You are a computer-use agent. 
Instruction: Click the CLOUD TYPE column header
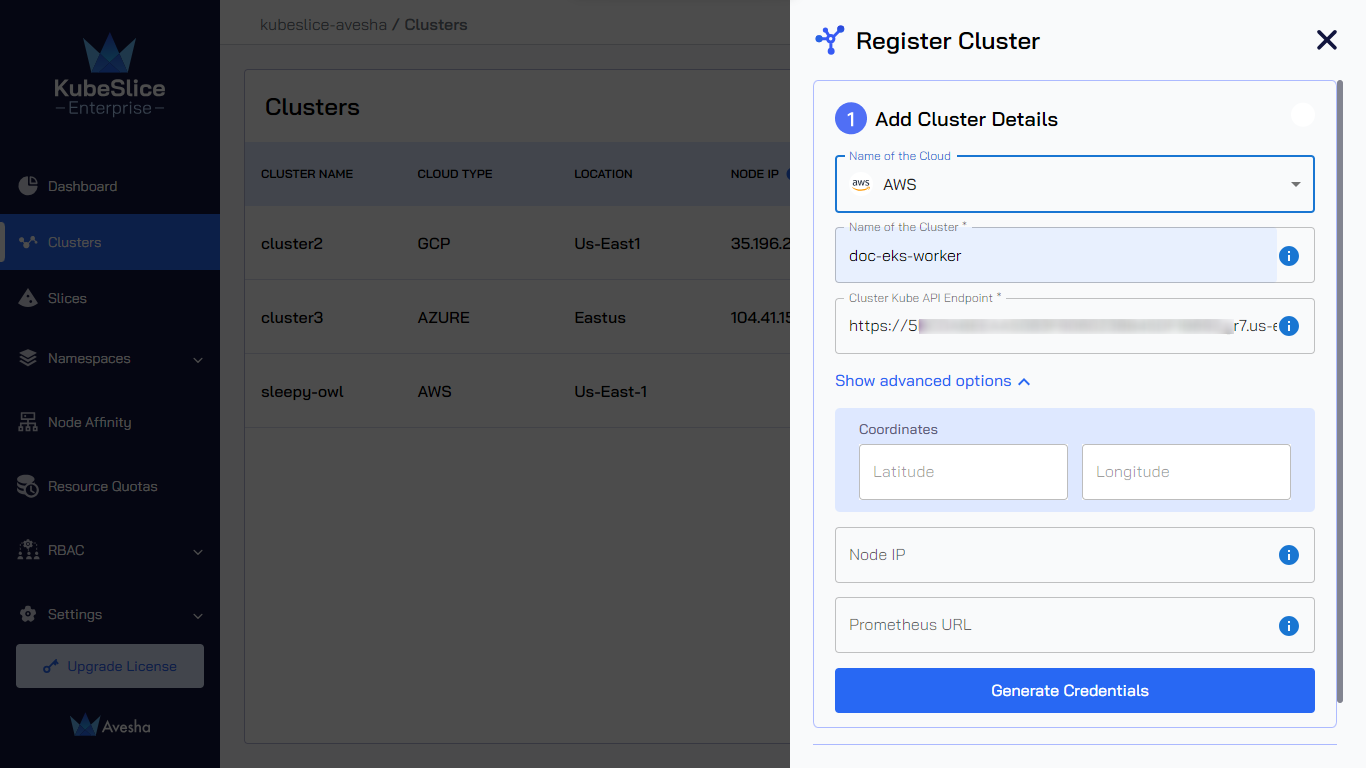(455, 174)
